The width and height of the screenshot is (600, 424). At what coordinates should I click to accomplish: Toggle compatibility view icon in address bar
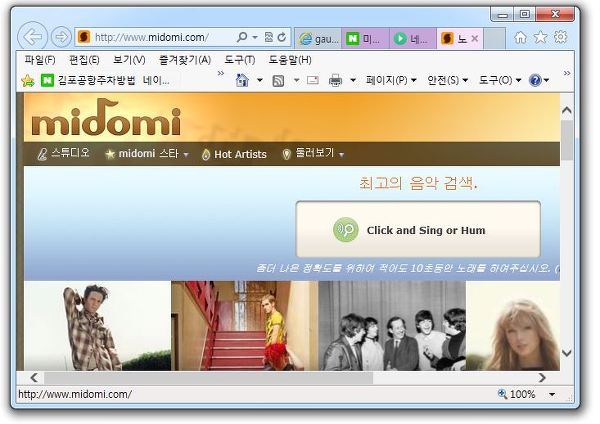269,37
